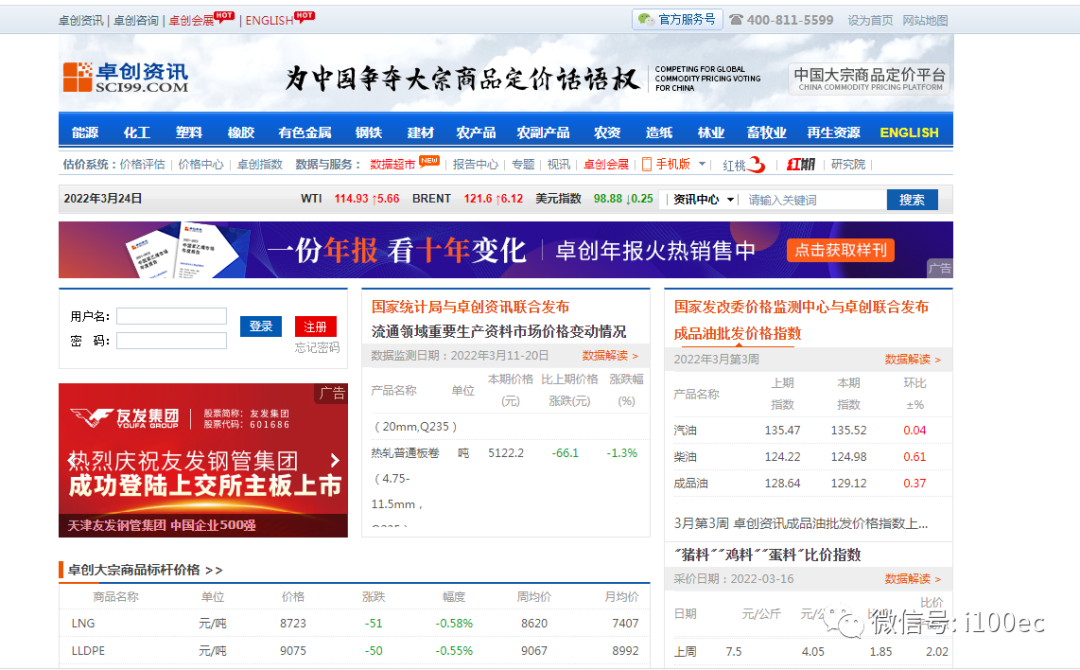Click the WTI price 114.93

[351, 198]
